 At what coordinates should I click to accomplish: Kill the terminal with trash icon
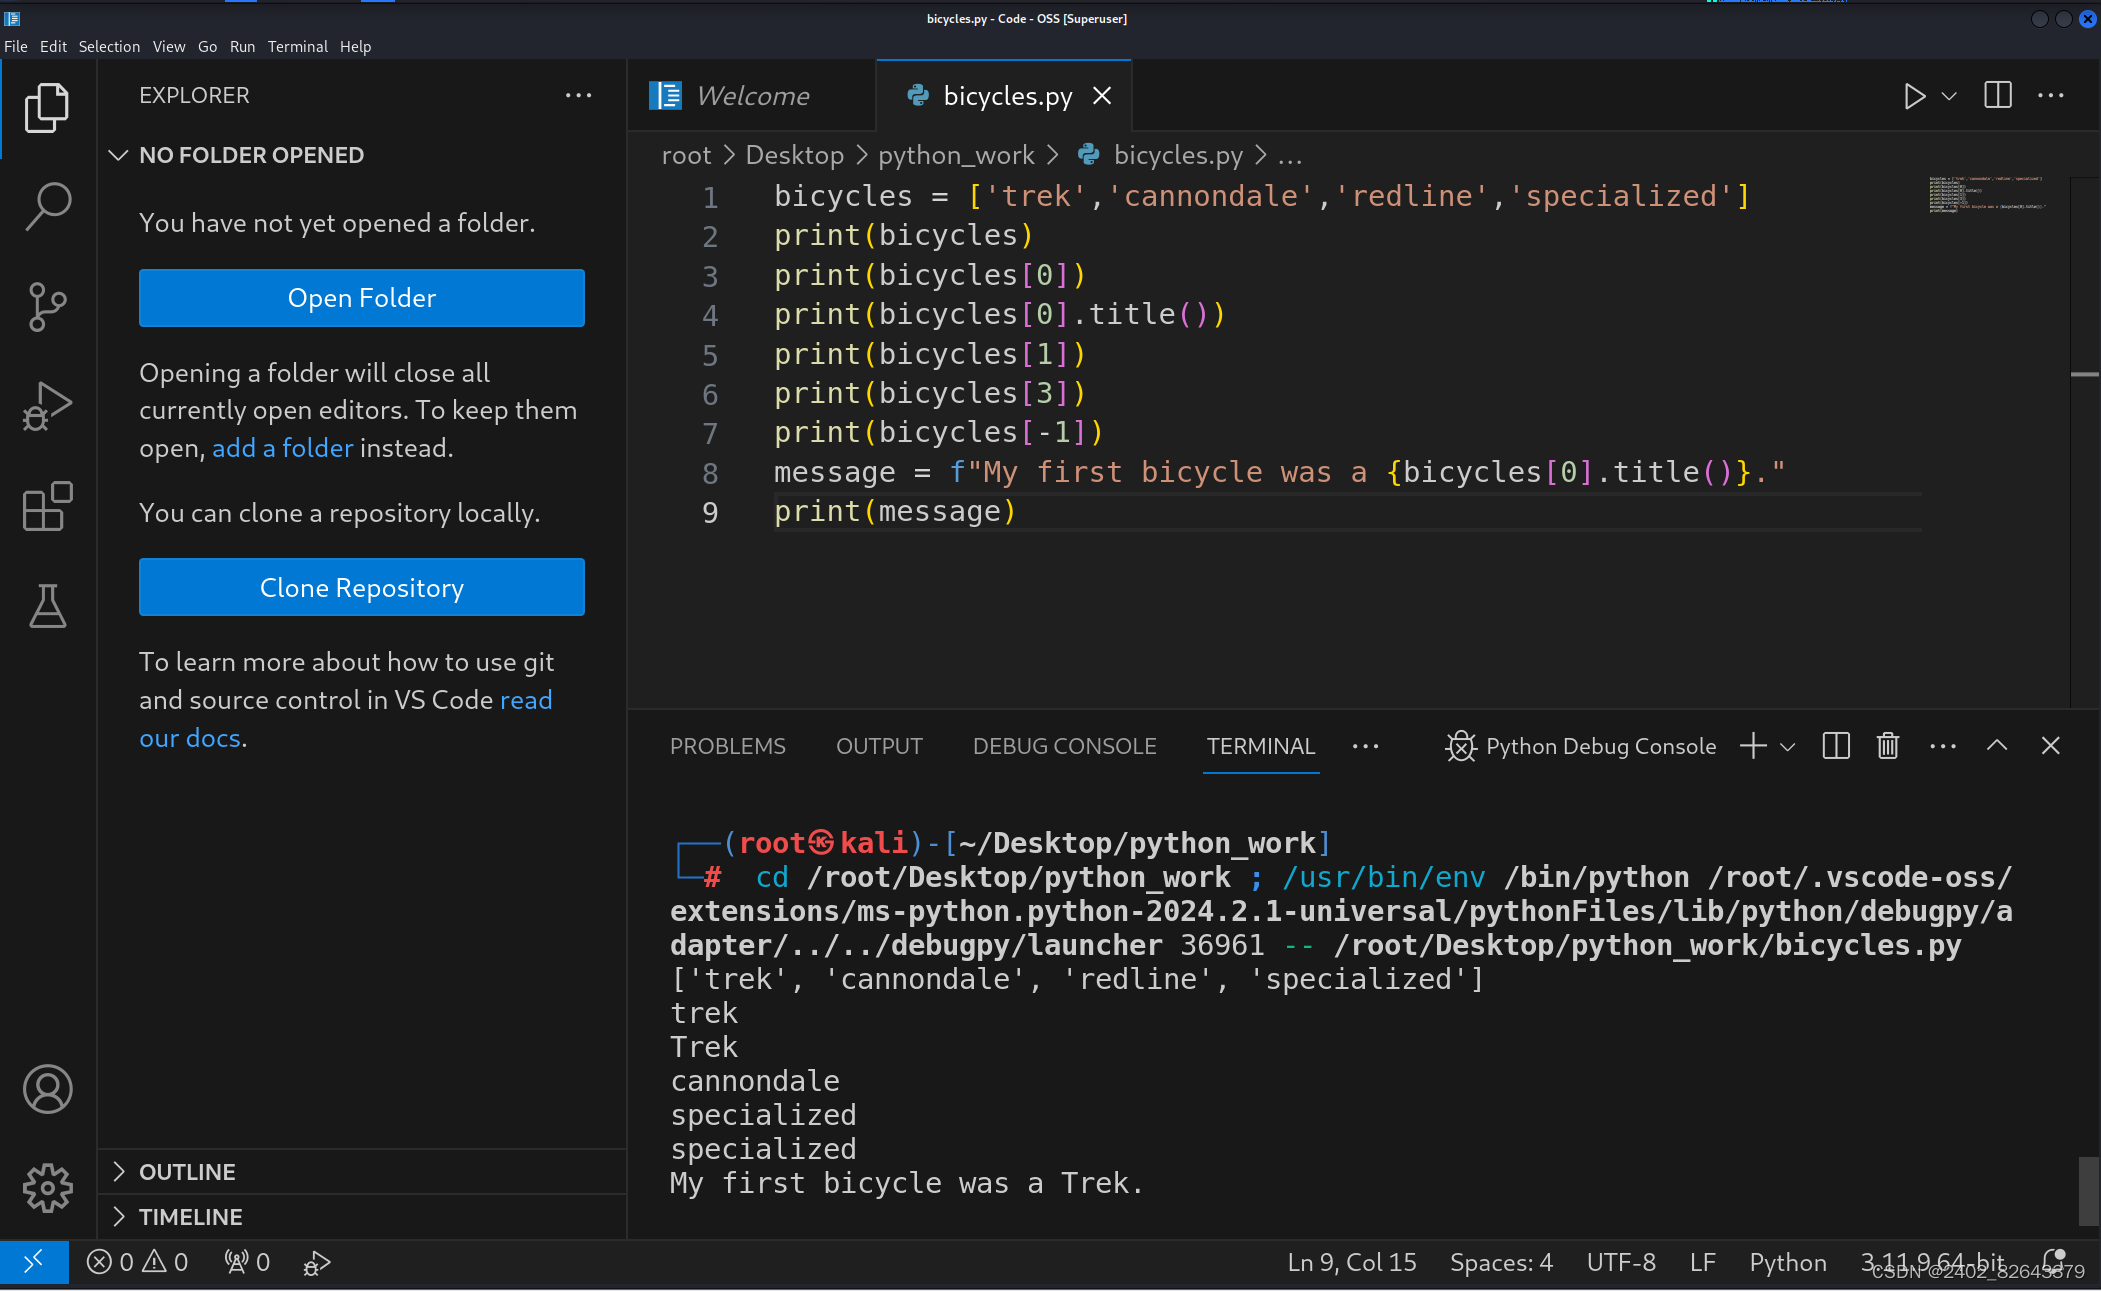1887,746
